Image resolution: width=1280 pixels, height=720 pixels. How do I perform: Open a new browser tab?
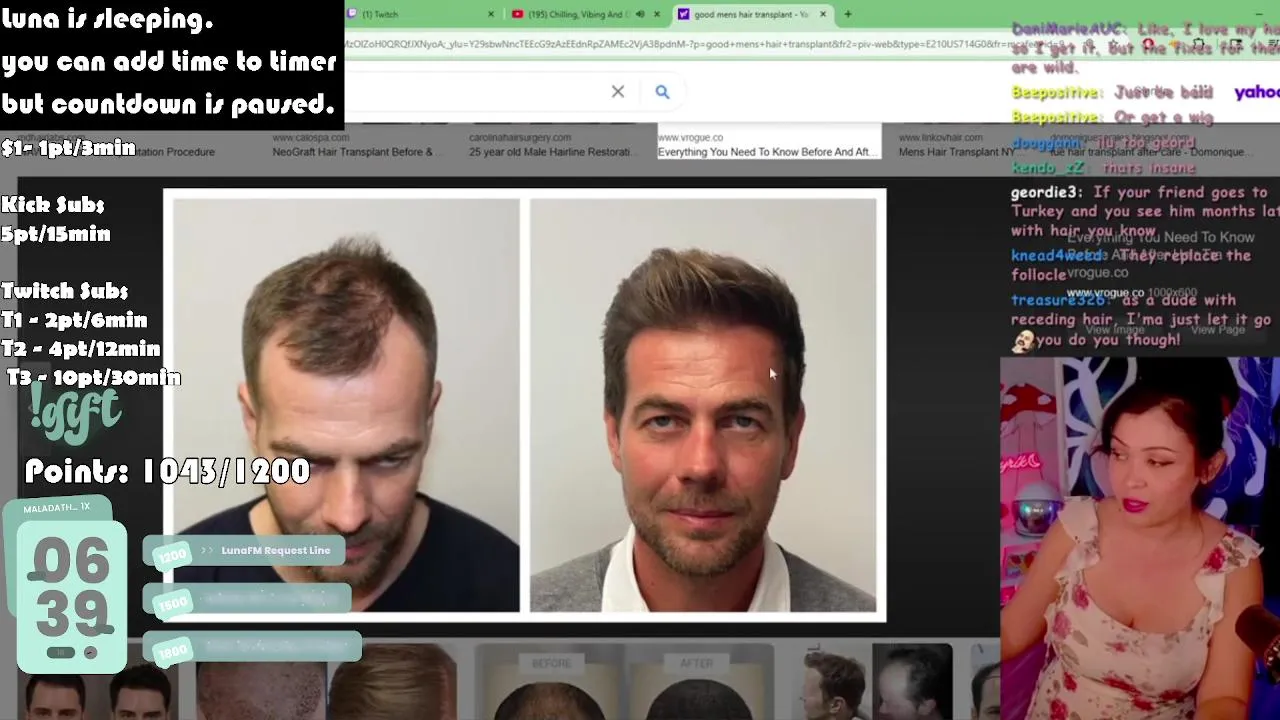point(848,14)
